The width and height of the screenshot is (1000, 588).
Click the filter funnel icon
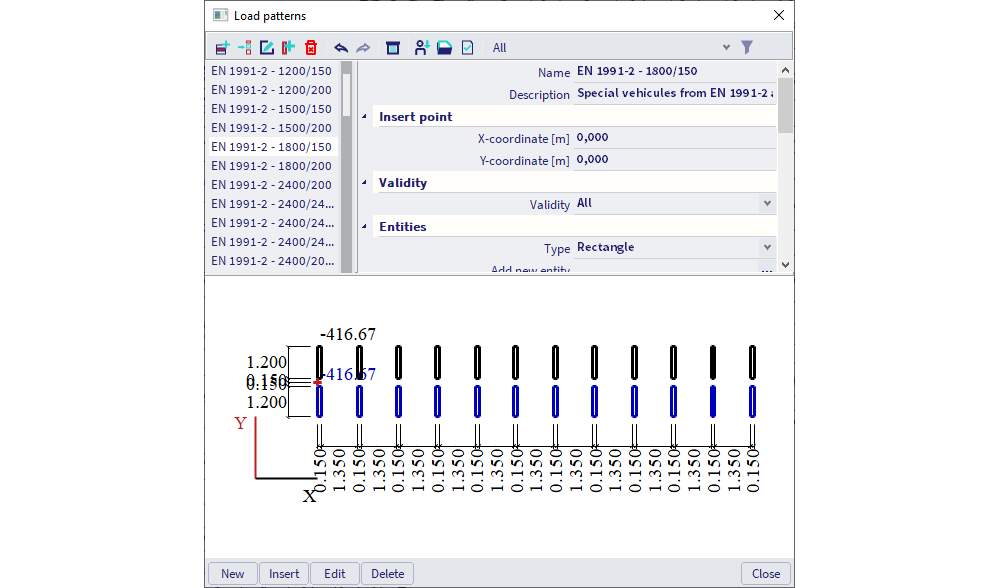(x=748, y=47)
